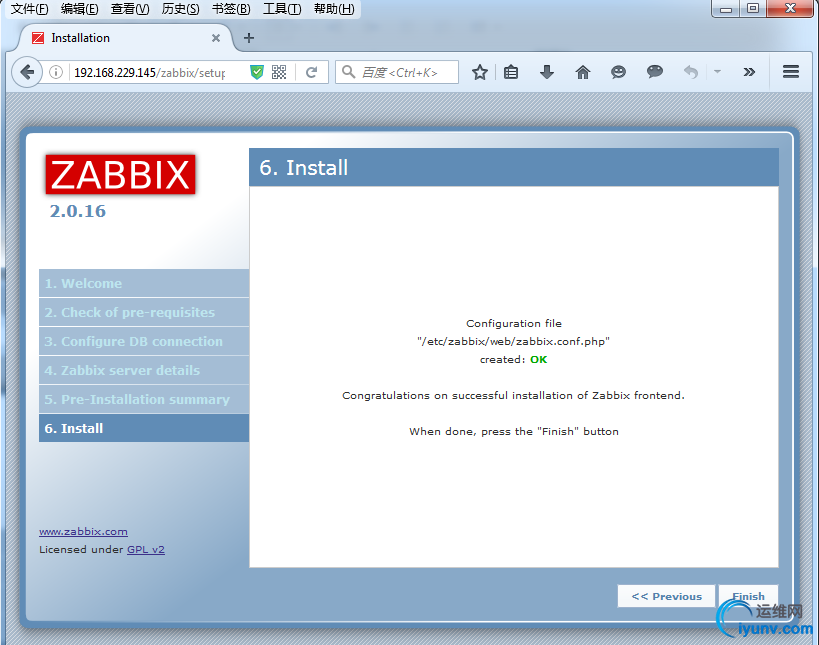Open the QR code icon in address bar
Screen dimensions: 819x645
tap(279, 72)
